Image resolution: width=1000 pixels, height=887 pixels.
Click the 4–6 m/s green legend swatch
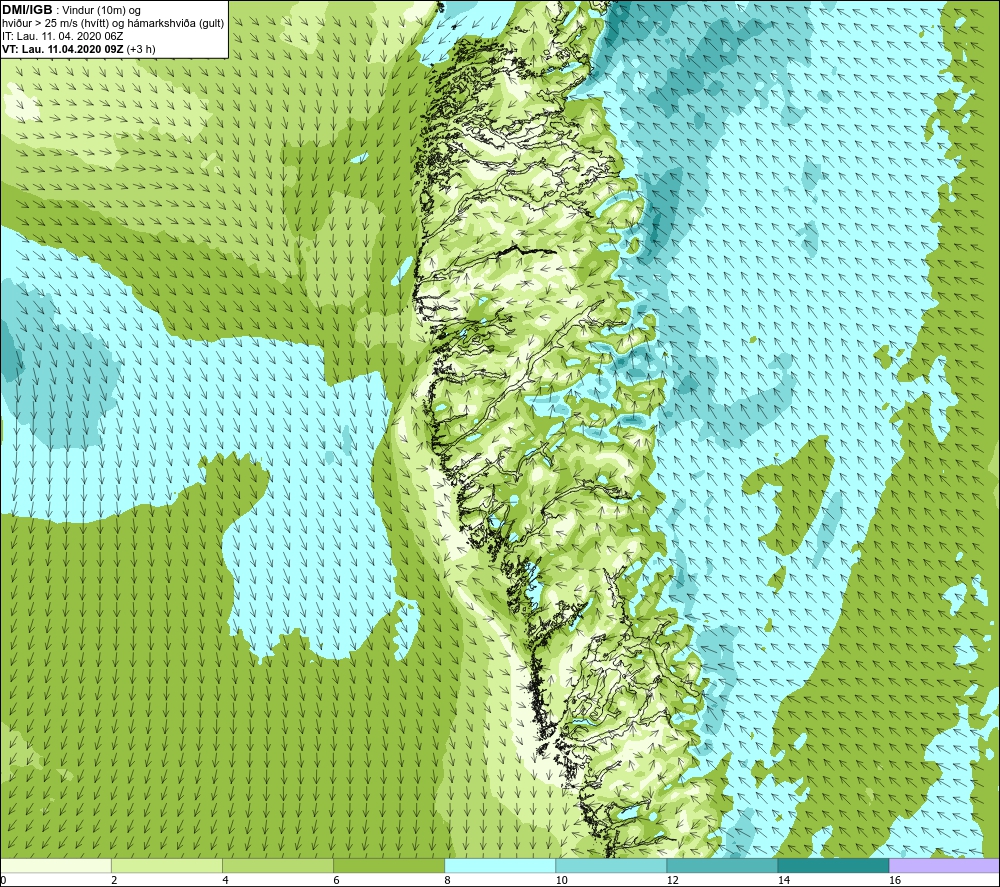pos(278,865)
